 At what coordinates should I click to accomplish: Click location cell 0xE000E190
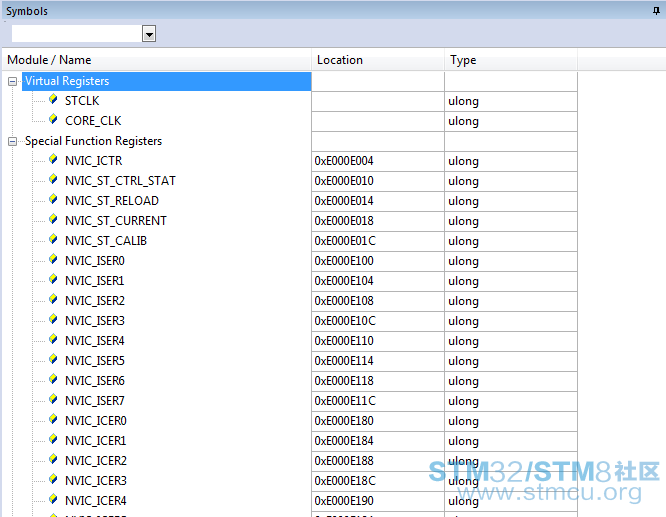(x=378, y=500)
